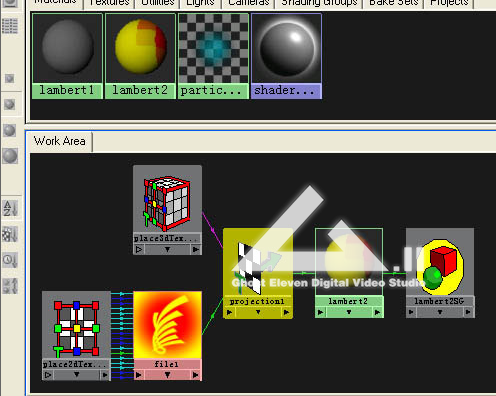The height and width of the screenshot is (396, 496).
Task: Select the Work Area tab
Action: point(59,141)
